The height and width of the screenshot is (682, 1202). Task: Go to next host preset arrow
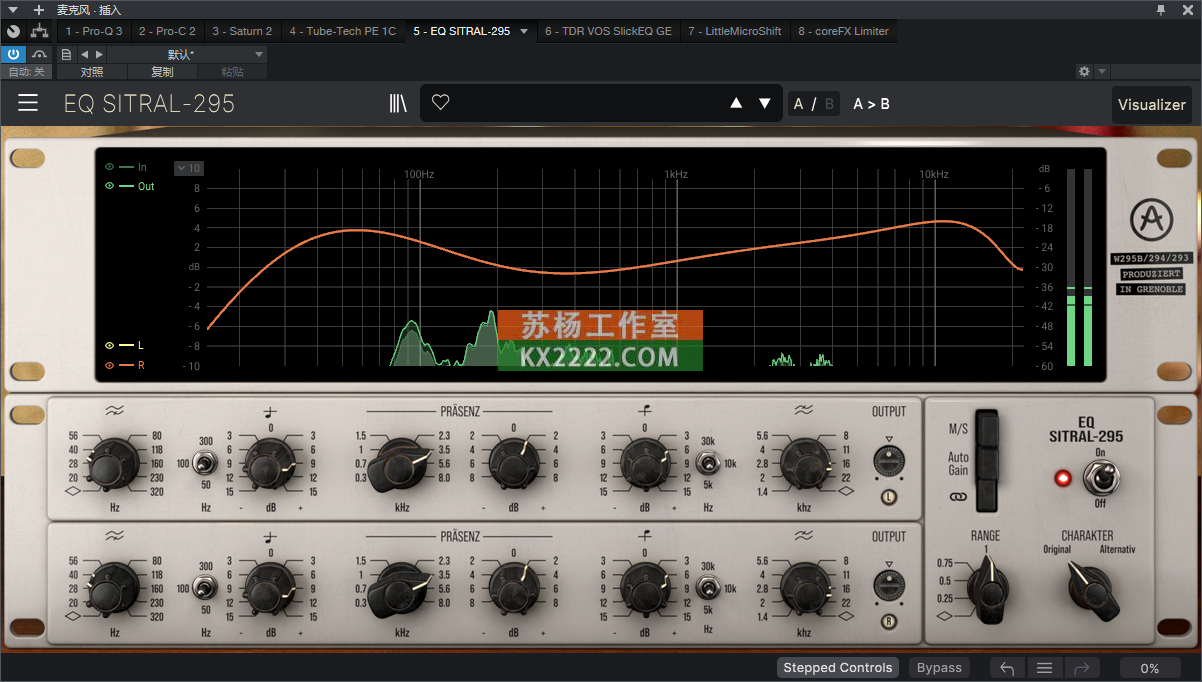[x=98, y=54]
